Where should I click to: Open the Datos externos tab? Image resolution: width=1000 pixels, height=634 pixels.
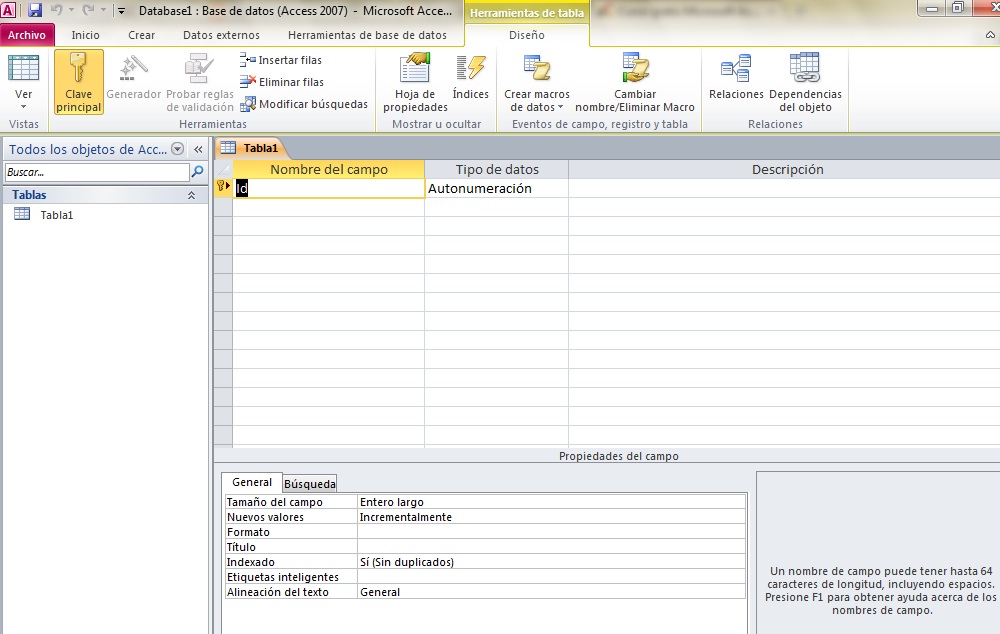tap(221, 35)
